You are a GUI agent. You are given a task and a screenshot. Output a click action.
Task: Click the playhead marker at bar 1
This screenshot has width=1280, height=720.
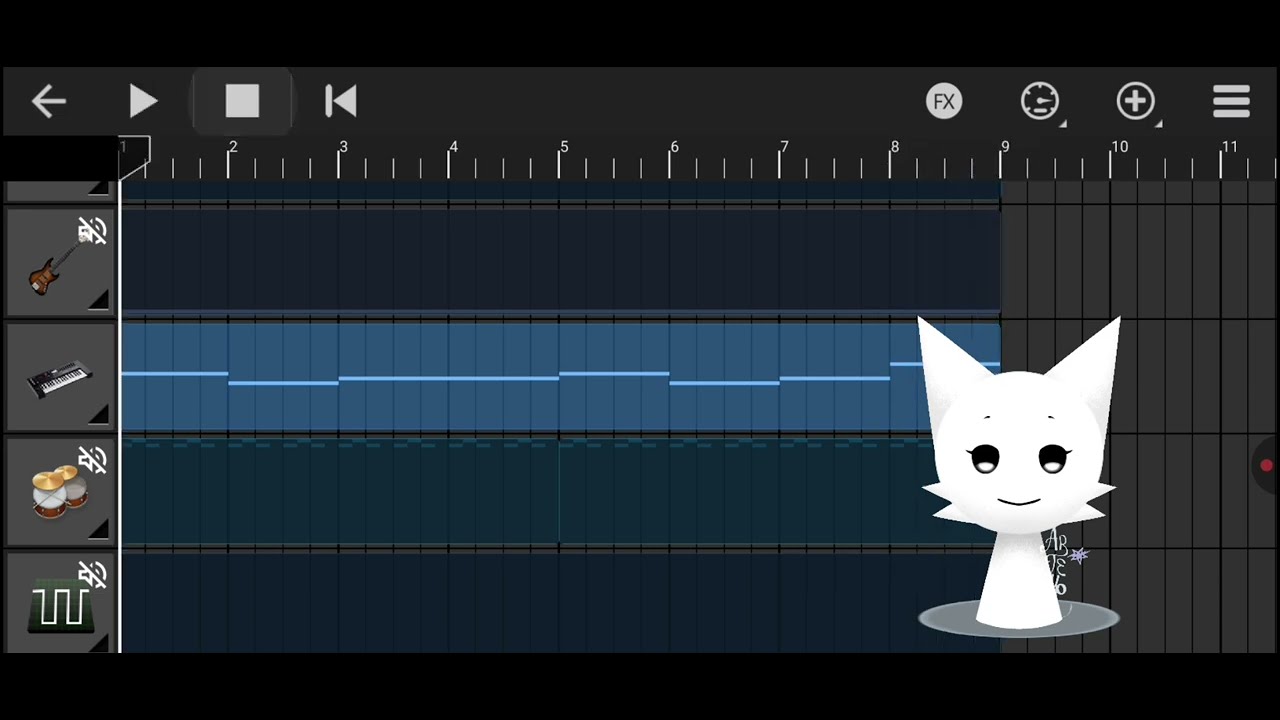coord(135,158)
